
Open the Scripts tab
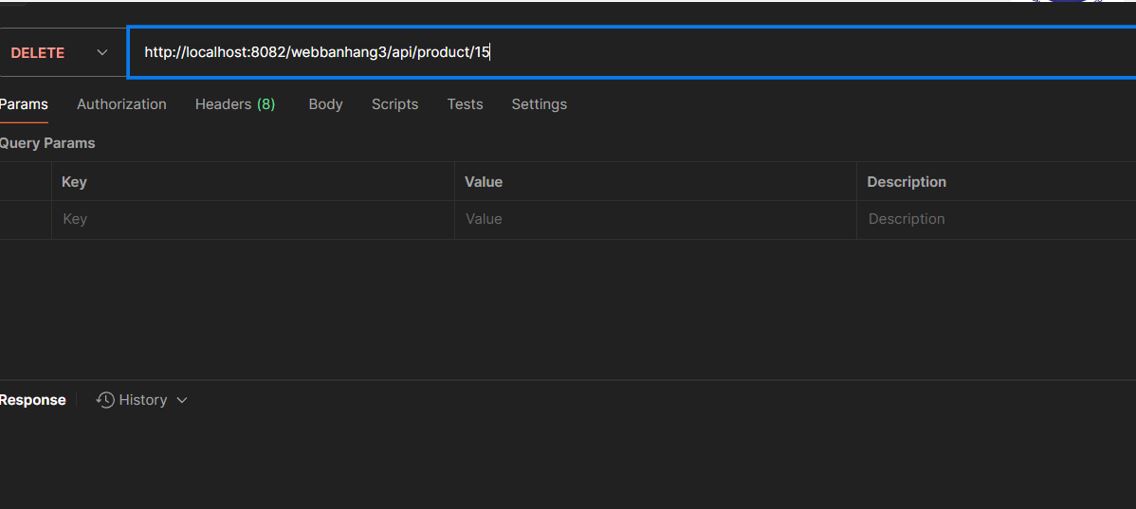tap(394, 104)
